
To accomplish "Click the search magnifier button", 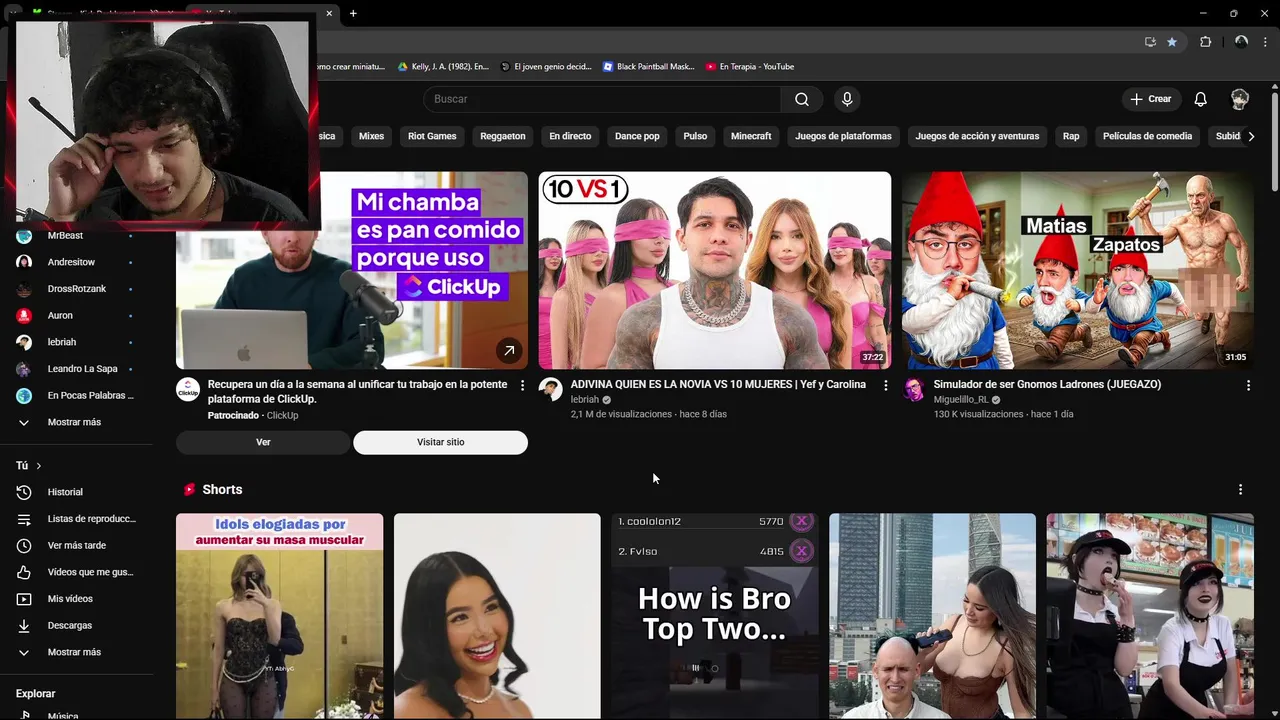I will [x=802, y=99].
